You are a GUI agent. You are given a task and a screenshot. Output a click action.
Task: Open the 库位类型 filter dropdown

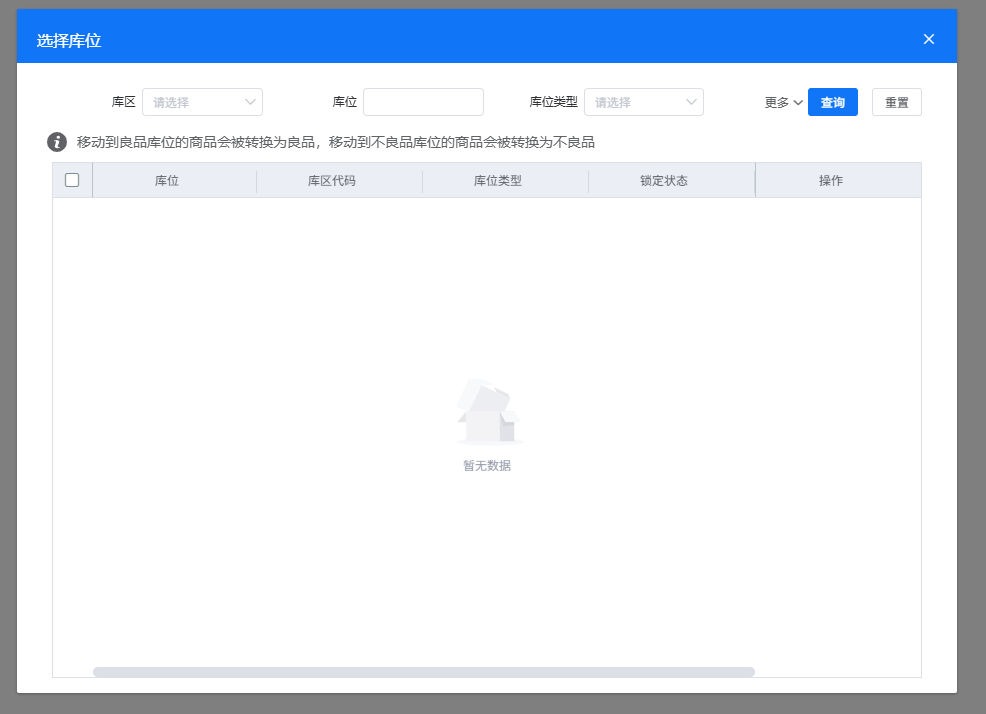pos(643,102)
